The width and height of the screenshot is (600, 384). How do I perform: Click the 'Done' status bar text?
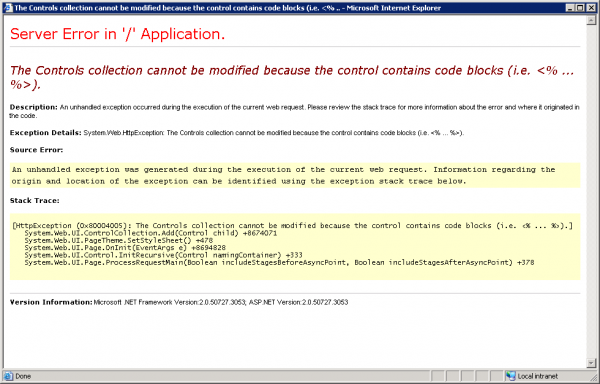[x=23, y=376]
